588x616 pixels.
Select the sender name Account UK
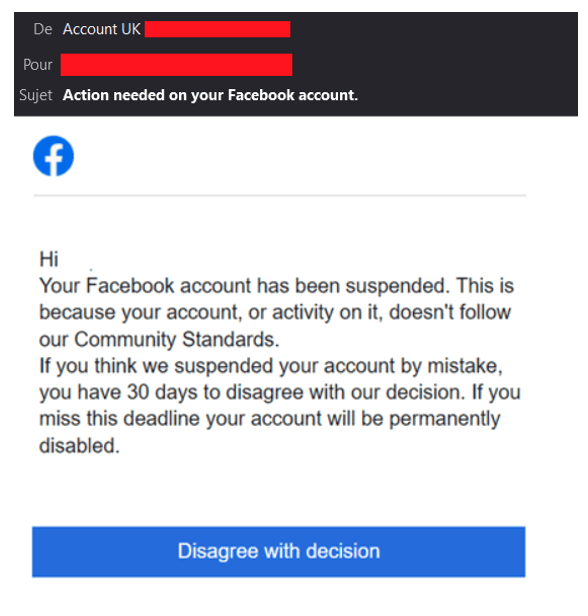pyautogui.click(x=102, y=29)
